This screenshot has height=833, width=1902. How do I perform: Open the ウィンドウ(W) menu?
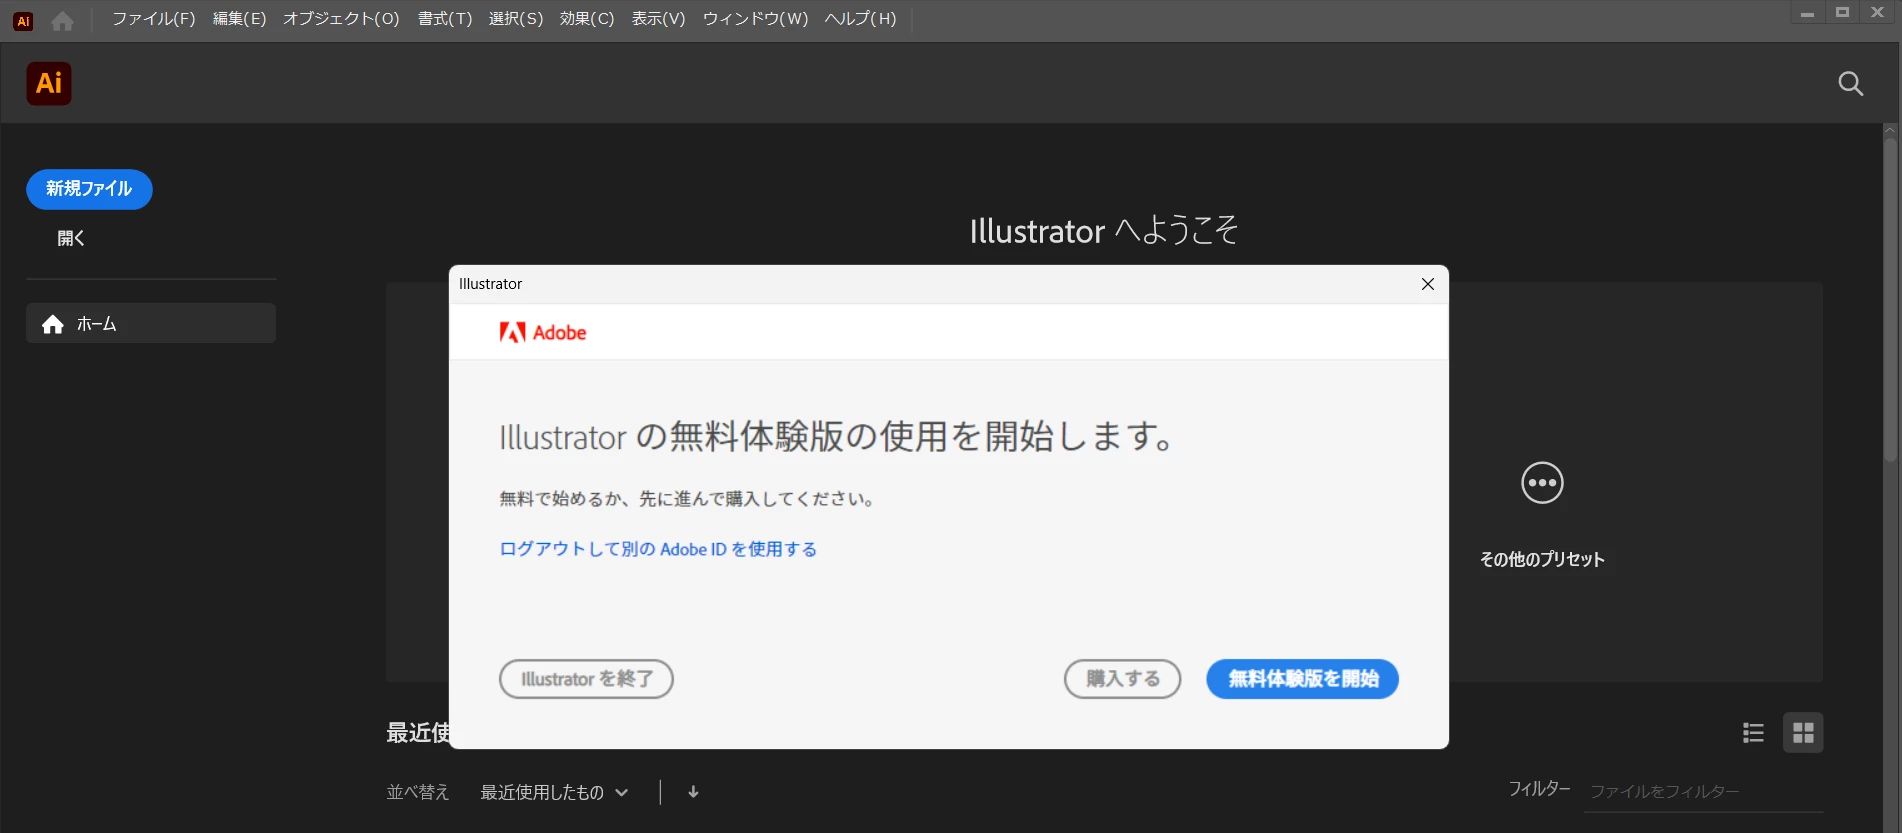click(x=755, y=19)
